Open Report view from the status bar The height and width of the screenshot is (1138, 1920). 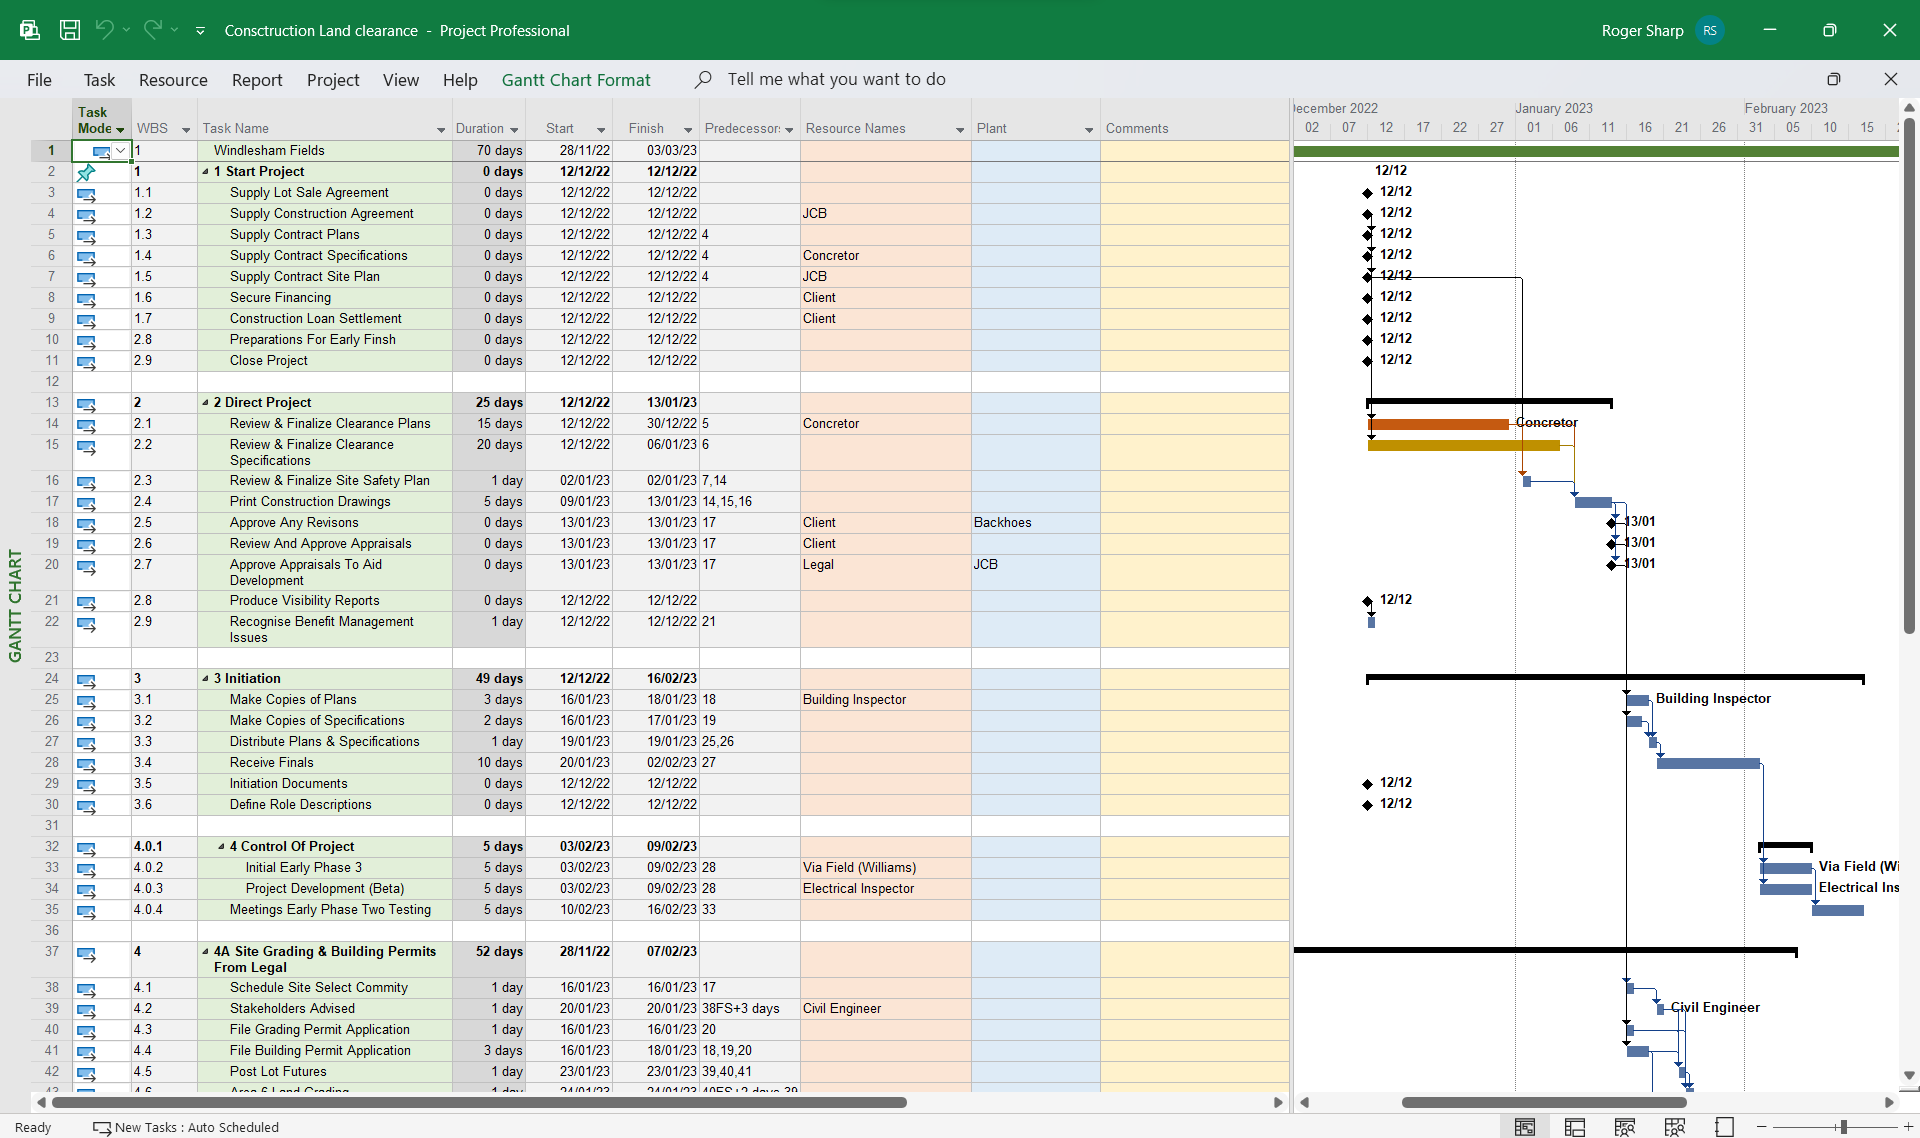click(1725, 1127)
